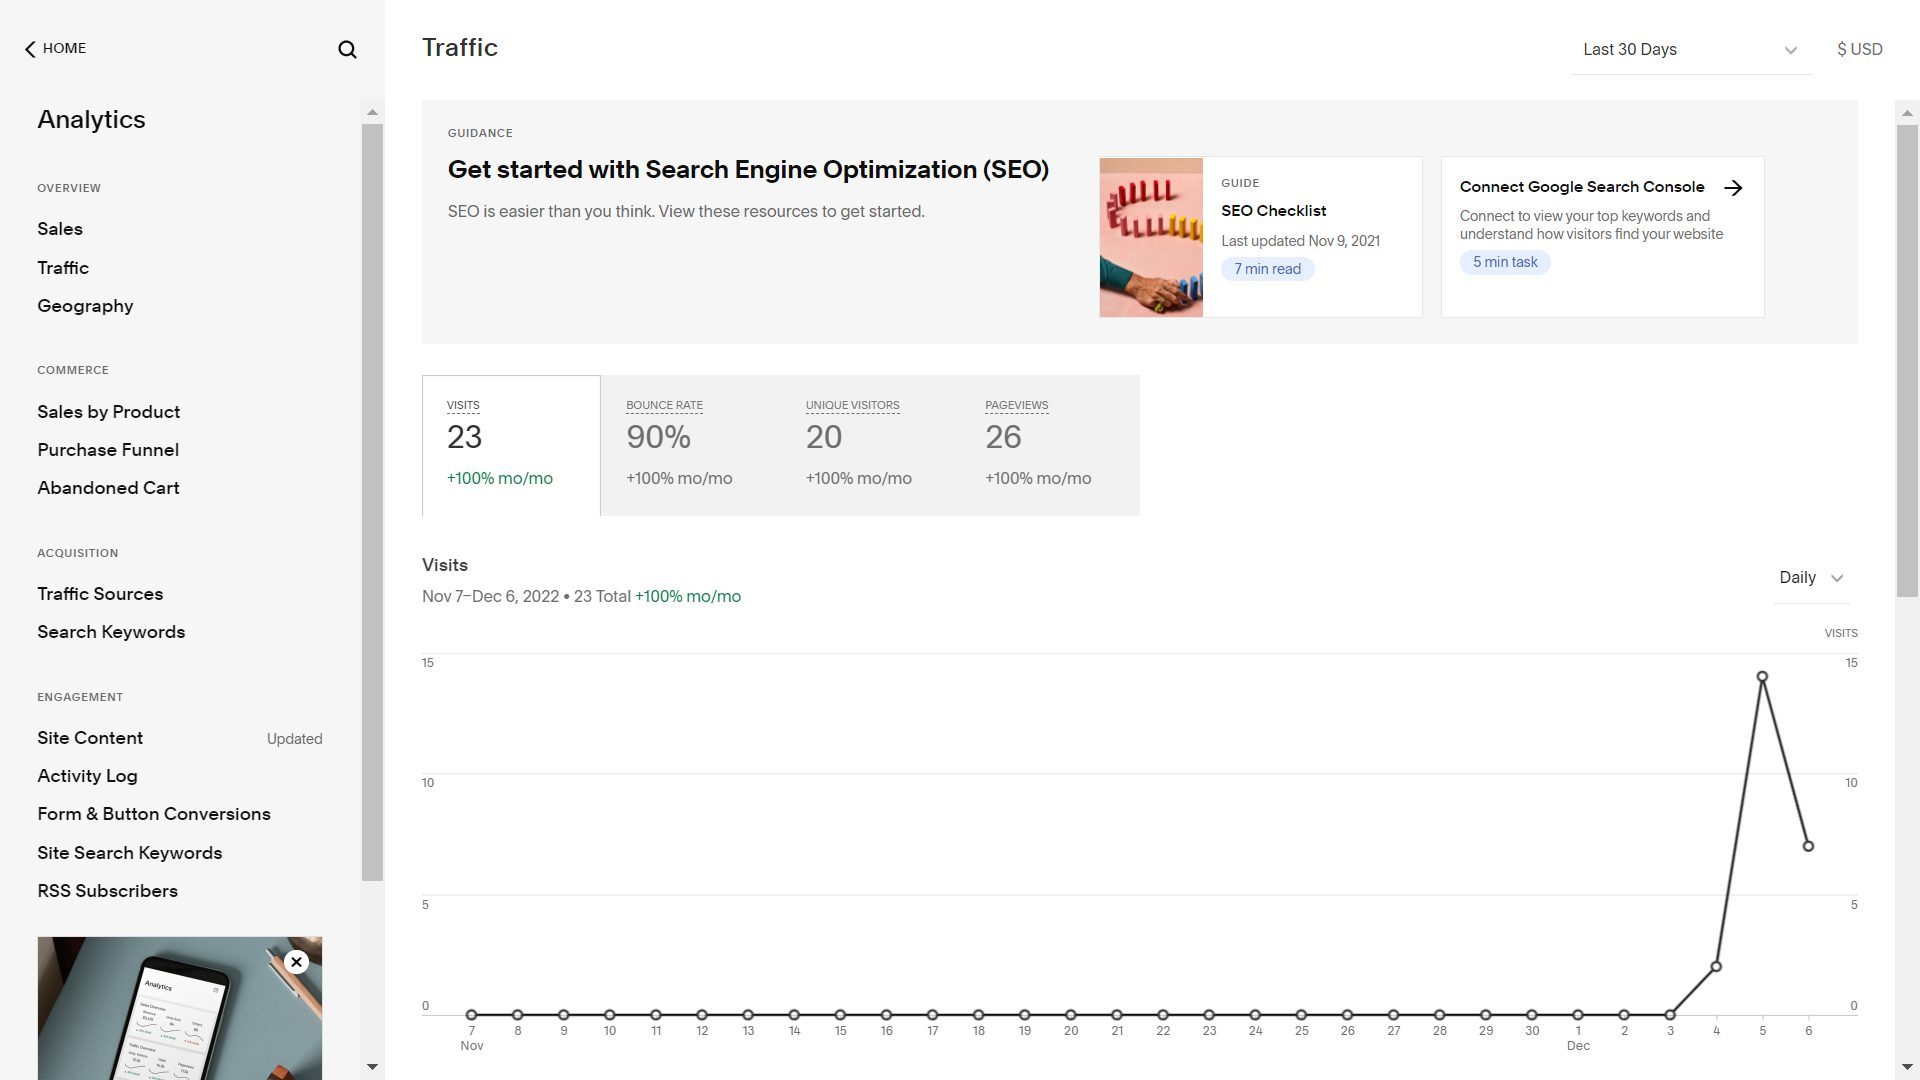Select the Geography menu item in Overview

pos(84,306)
